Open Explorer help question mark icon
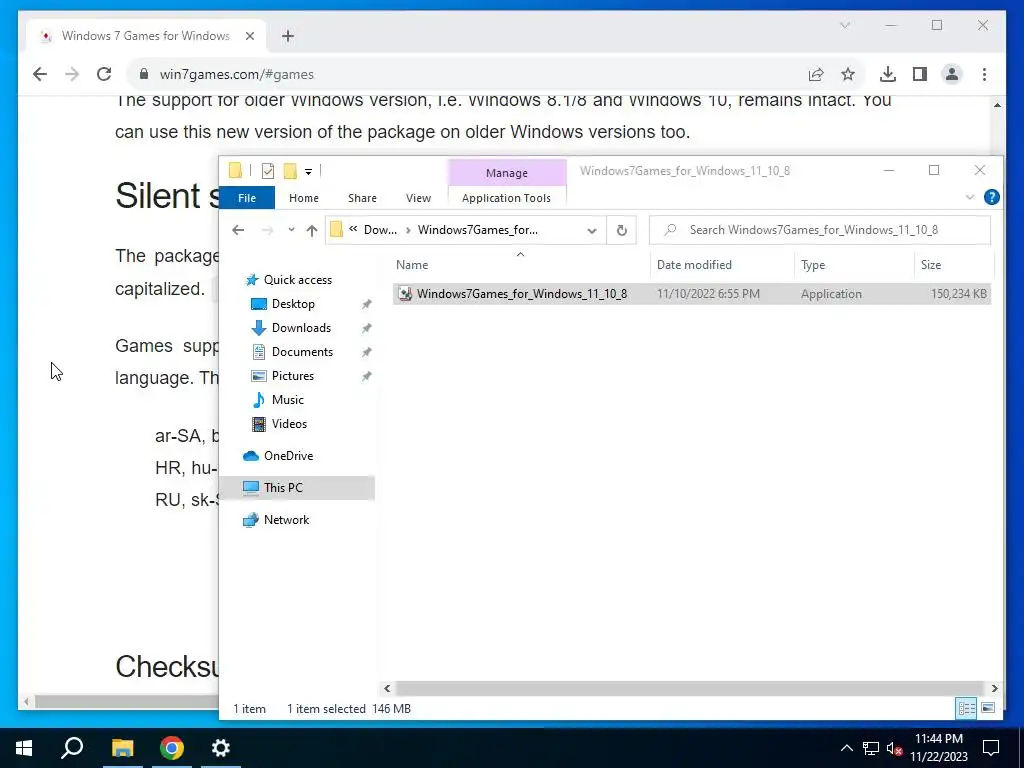Image resolution: width=1024 pixels, height=768 pixels. (991, 197)
